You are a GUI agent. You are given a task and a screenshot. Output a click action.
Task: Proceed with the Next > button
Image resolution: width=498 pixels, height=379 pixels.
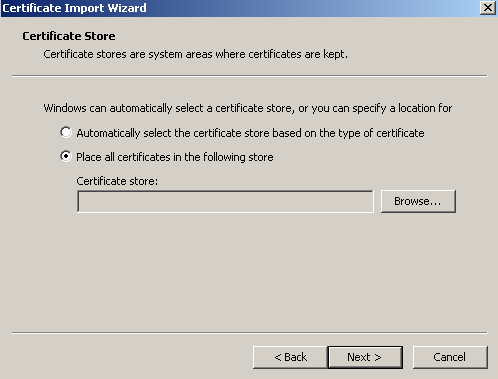point(365,357)
